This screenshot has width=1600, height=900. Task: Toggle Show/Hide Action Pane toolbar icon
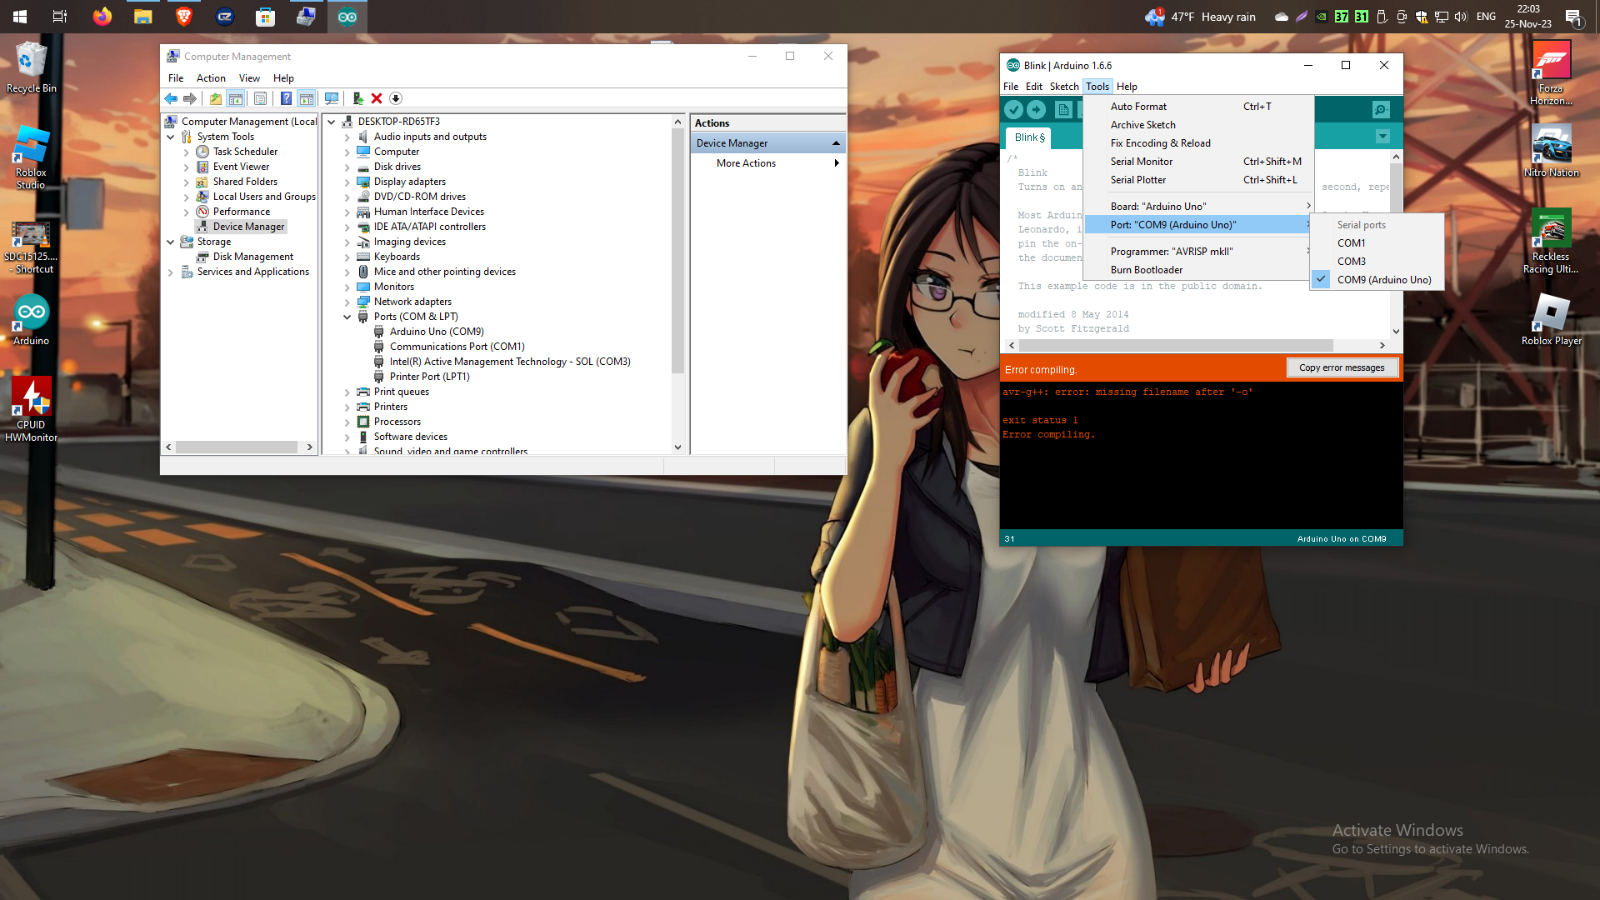tap(307, 98)
